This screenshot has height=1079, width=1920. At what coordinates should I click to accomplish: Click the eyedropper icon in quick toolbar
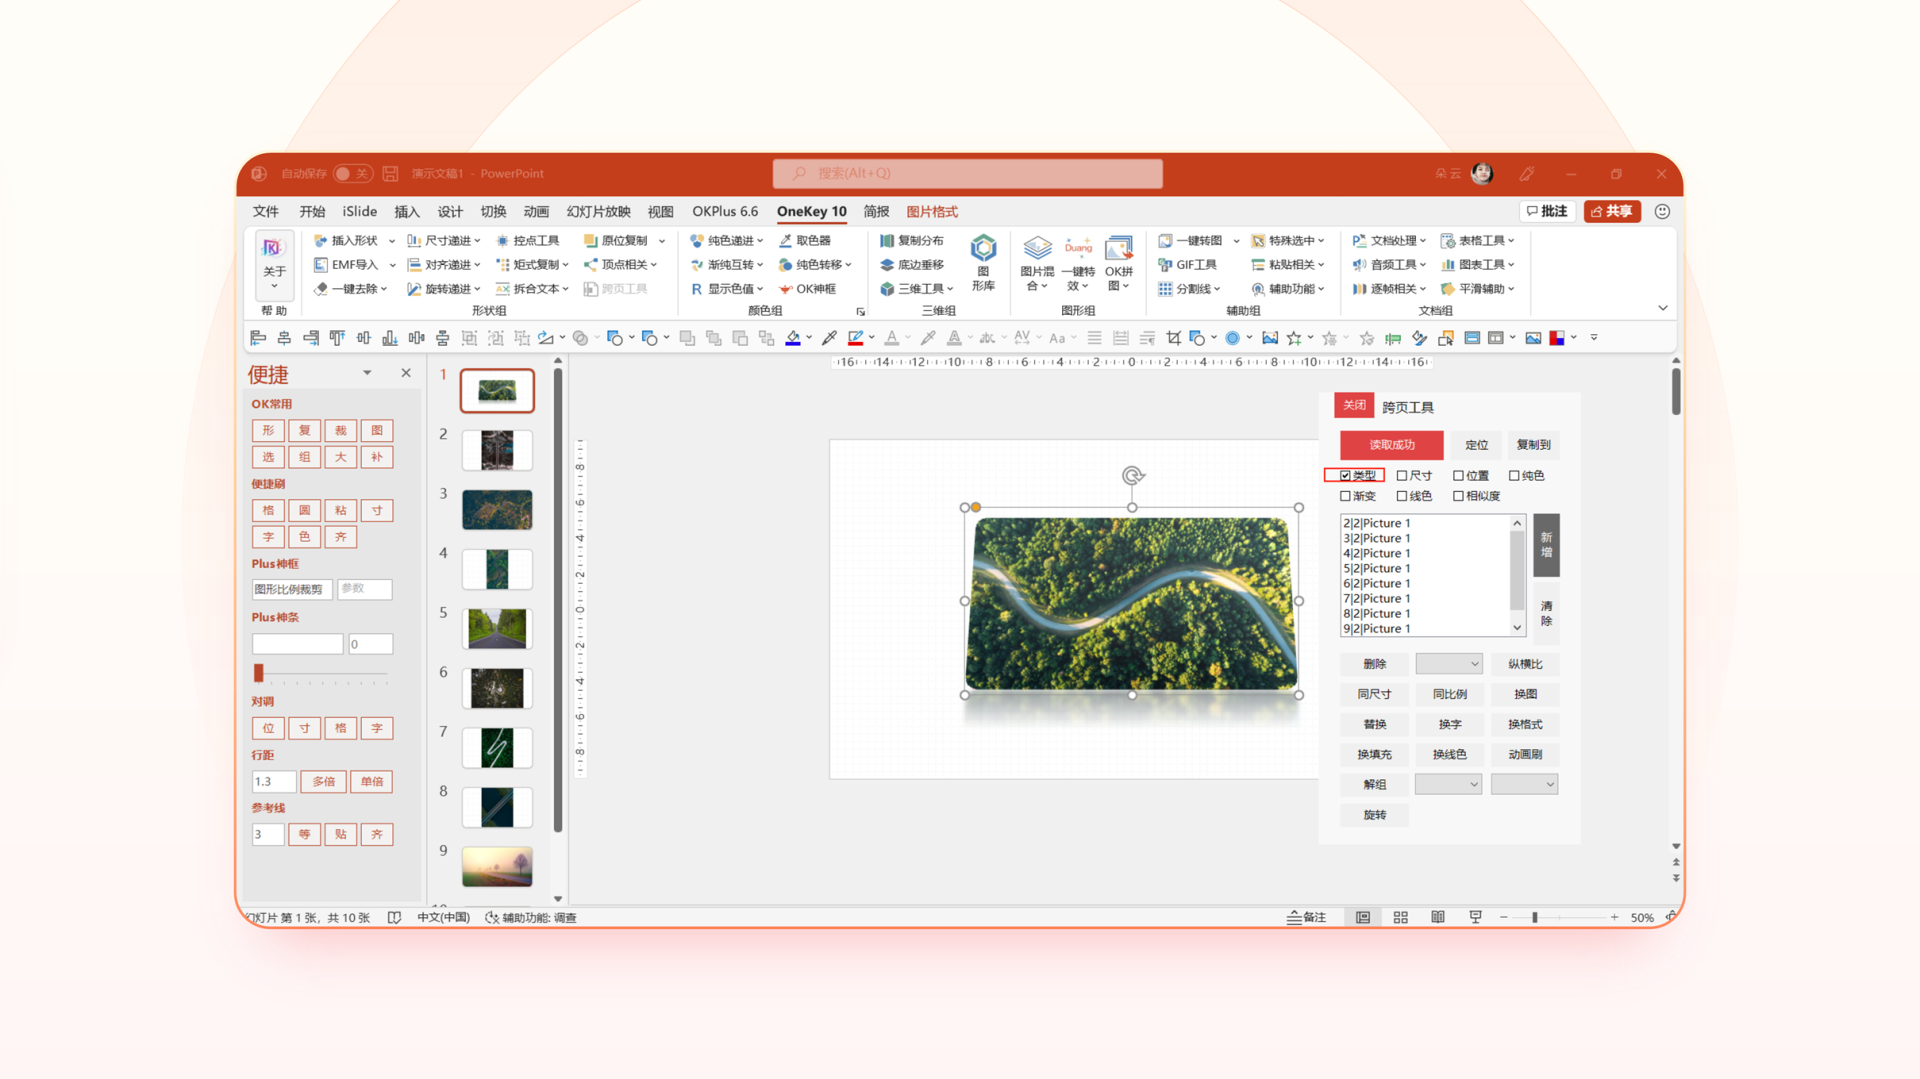click(829, 338)
